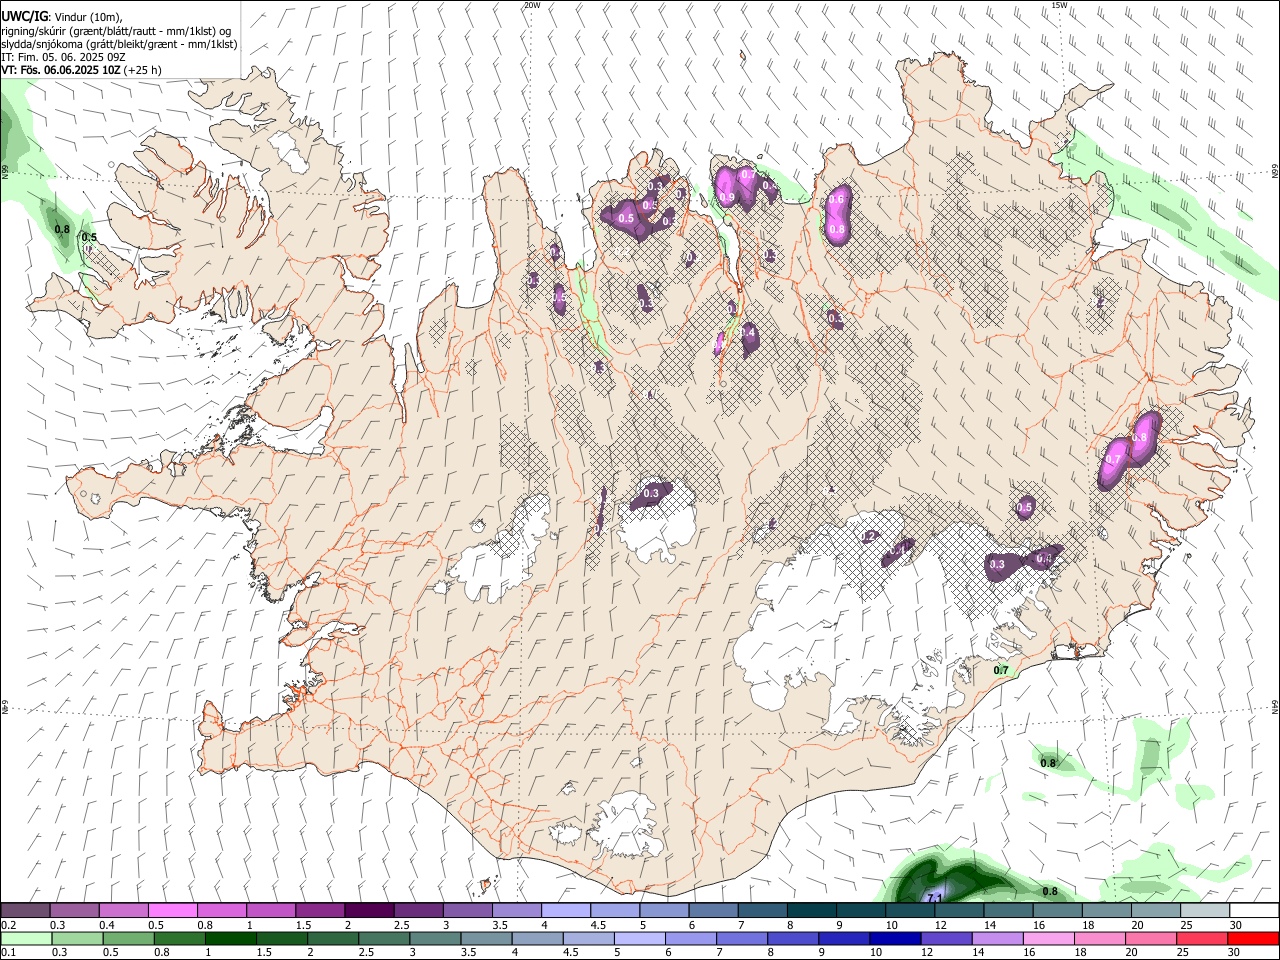Click the UWC/IG title text
The height and width of the screenshot is (960, 1280).
click(x=24, y=16)
